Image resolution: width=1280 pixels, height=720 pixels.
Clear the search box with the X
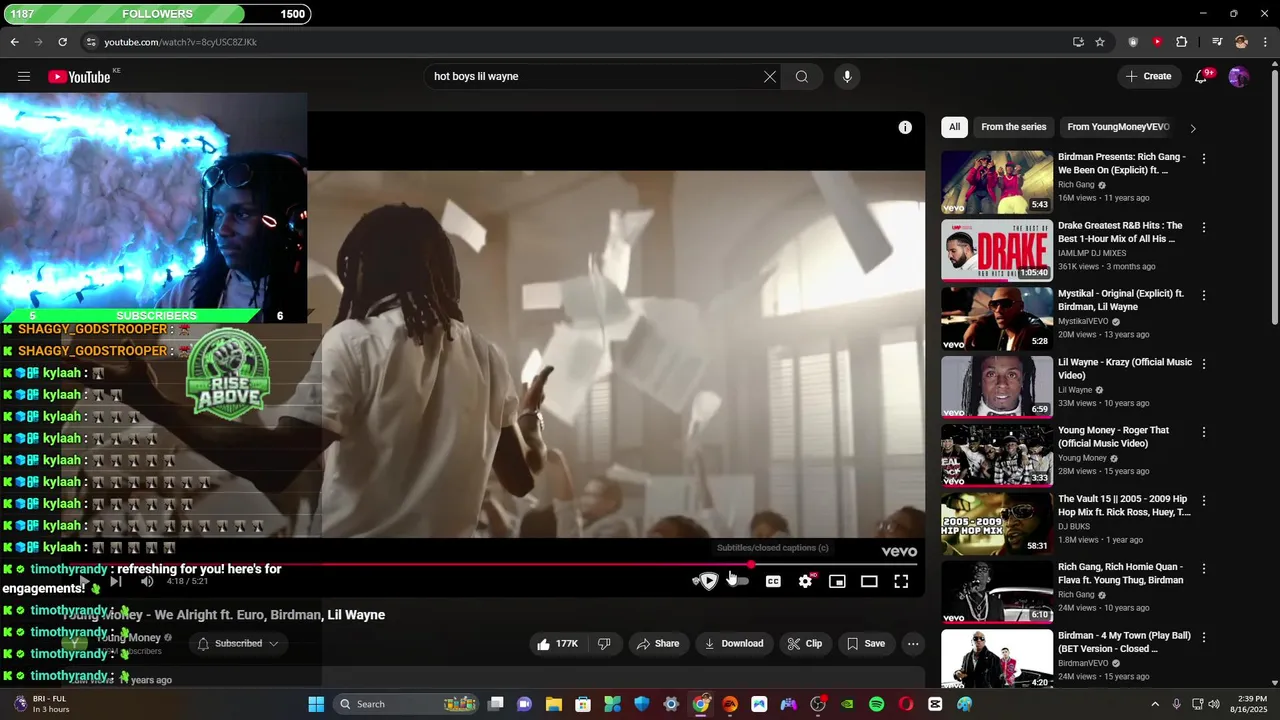click(x=770, y=77)
